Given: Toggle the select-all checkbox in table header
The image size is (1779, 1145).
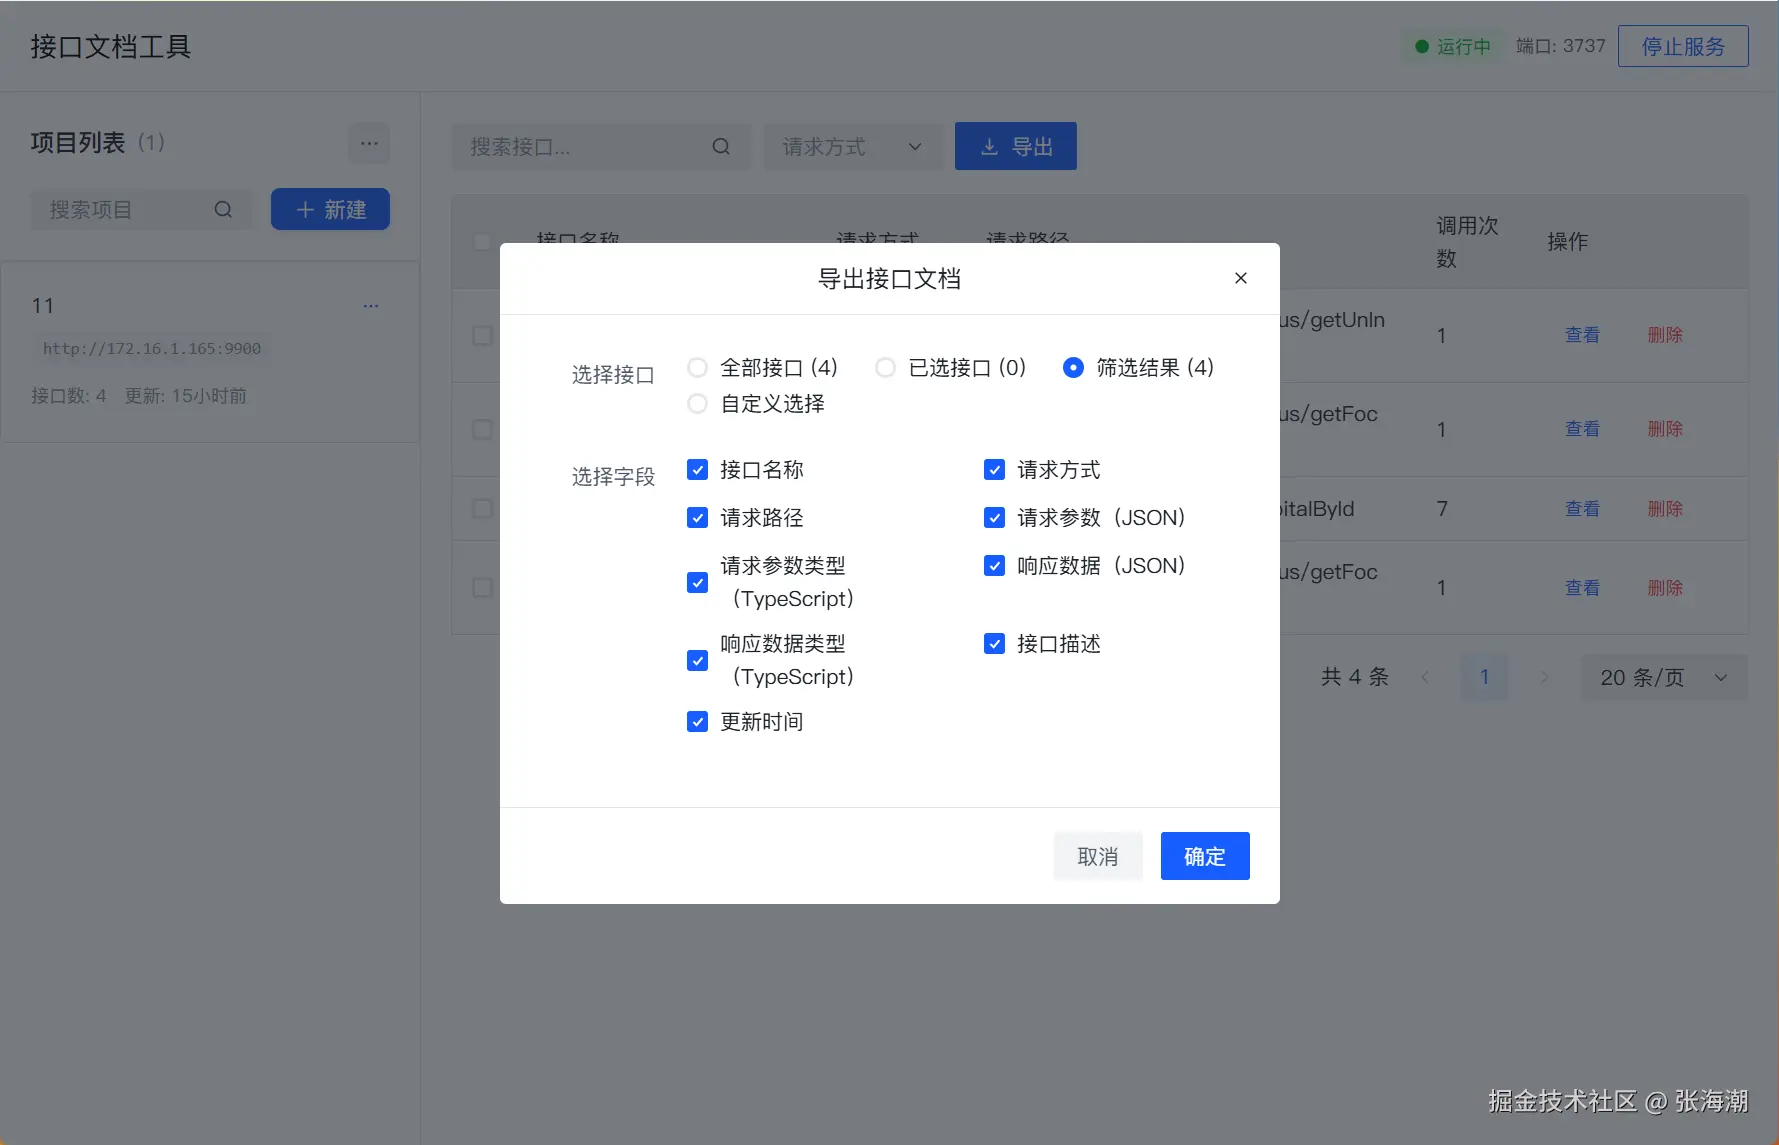Looking at the screenshot, I should pos(482,242).
